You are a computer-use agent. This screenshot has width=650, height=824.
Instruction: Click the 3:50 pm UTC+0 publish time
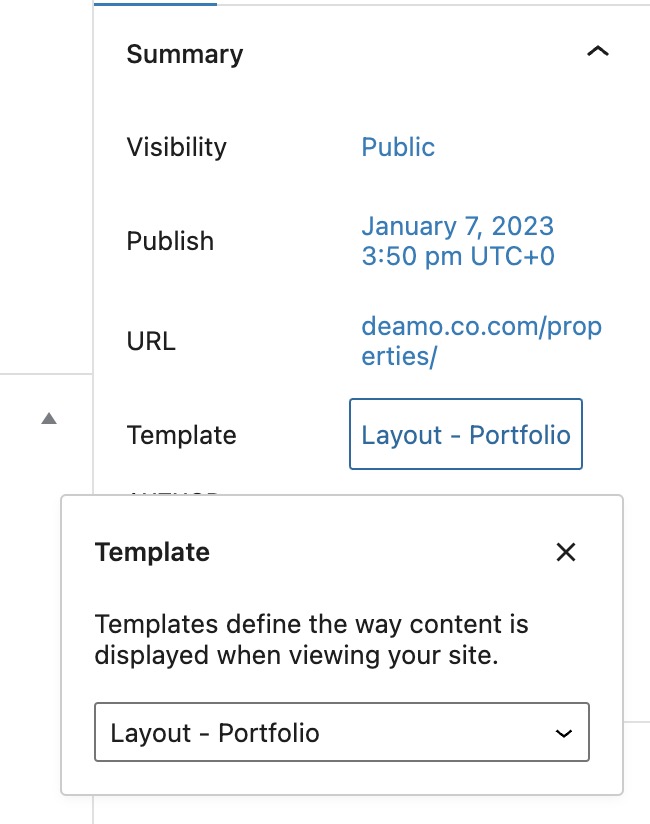(457, 256)
